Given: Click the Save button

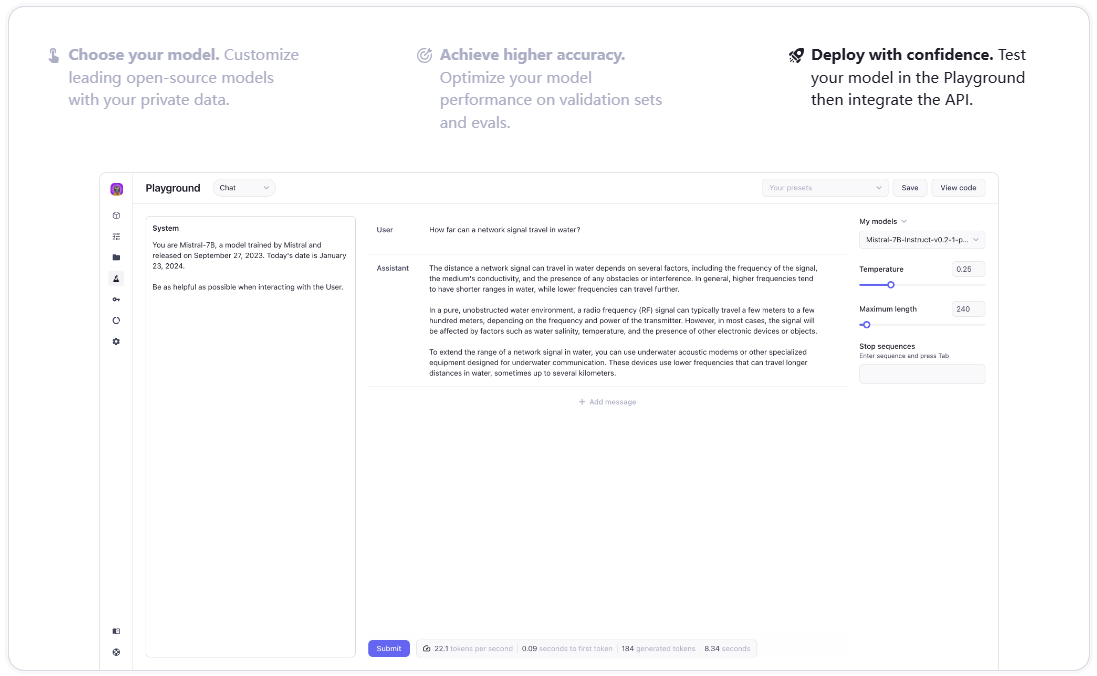Looking at the screenshot, I should pyautogui.click(x=909, y=188).
